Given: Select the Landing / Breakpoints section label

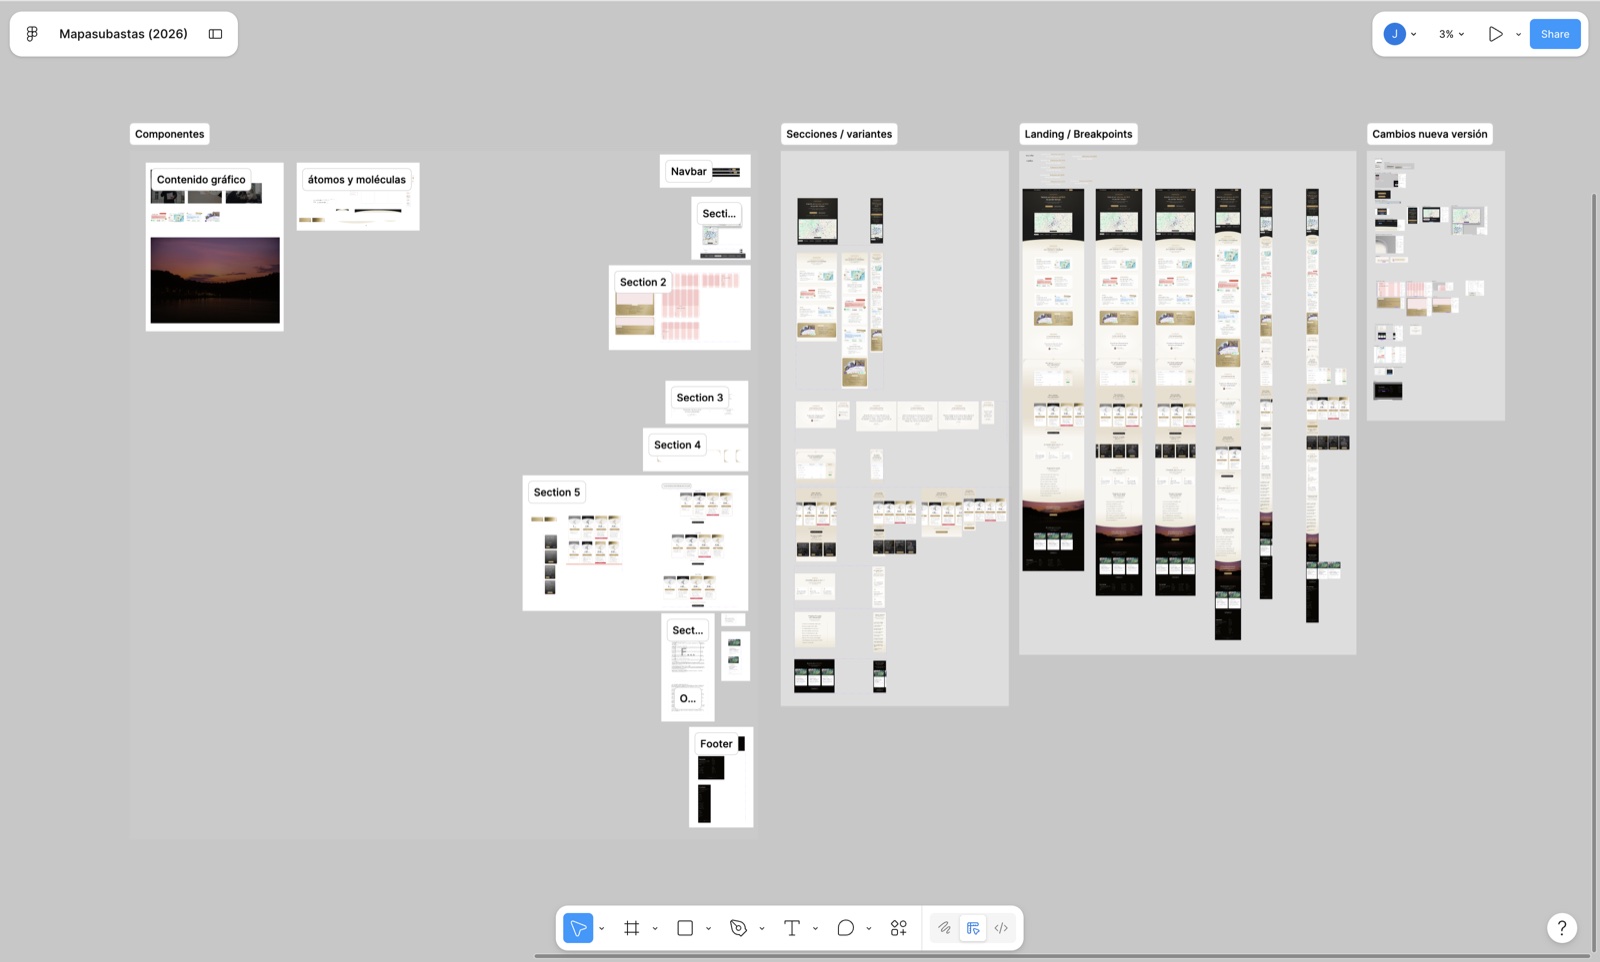Looking at the screenshot, I should tap(1078, 134).
